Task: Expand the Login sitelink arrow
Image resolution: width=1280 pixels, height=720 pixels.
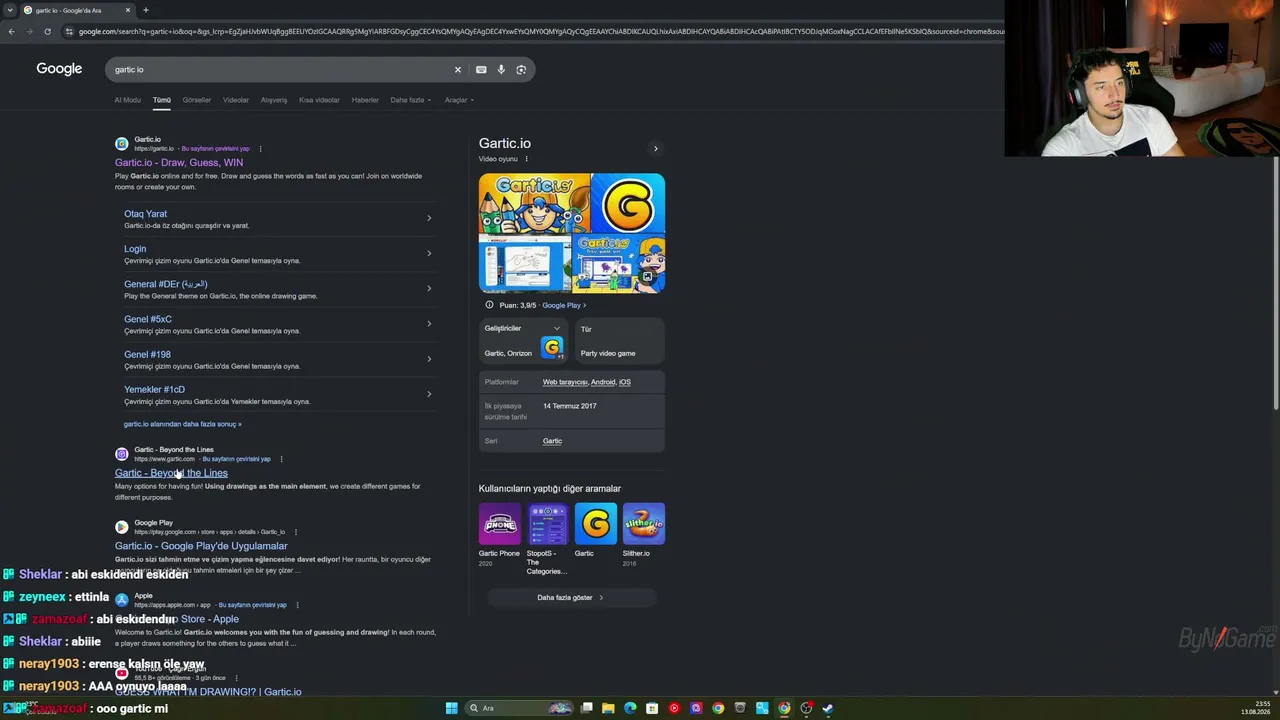Action: [429, 253]
